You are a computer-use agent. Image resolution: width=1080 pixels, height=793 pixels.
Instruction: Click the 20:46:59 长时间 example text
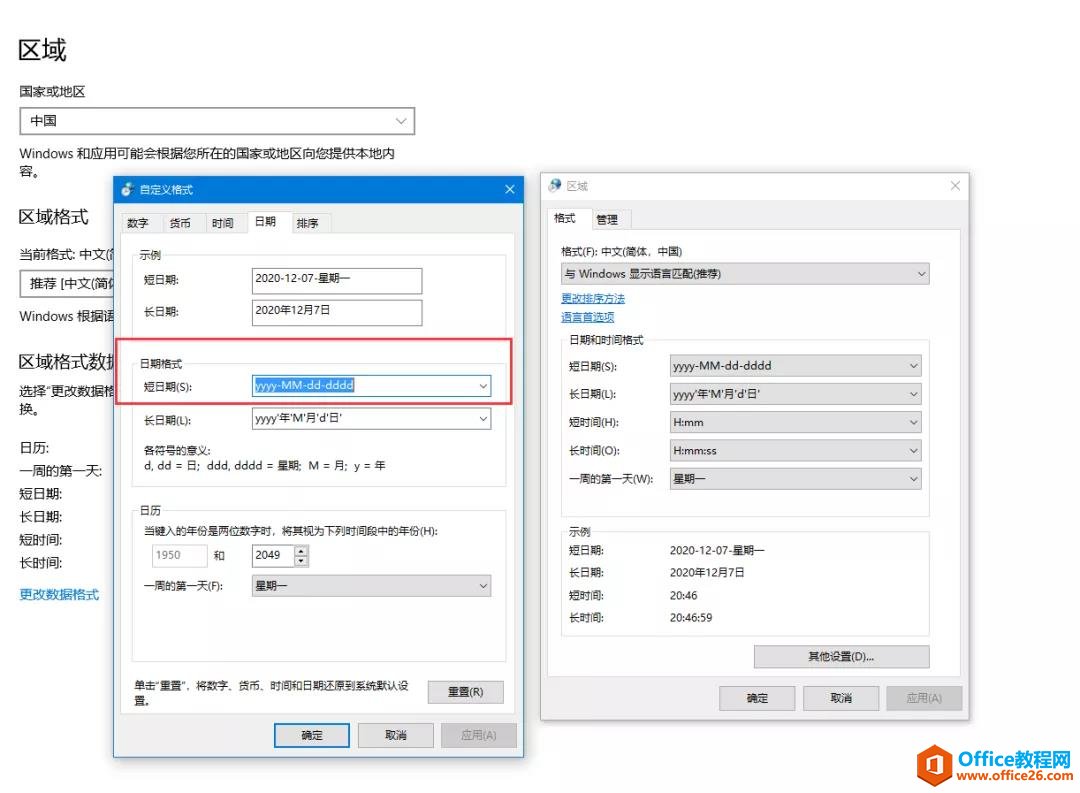pos(691,617)
